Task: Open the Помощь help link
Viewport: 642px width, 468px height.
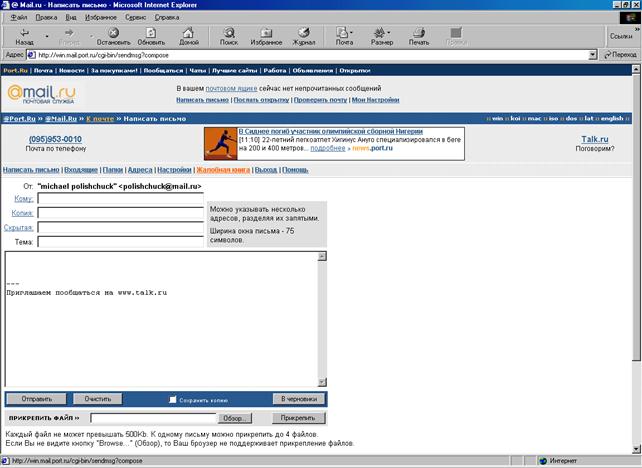Action: coord(295,170)
